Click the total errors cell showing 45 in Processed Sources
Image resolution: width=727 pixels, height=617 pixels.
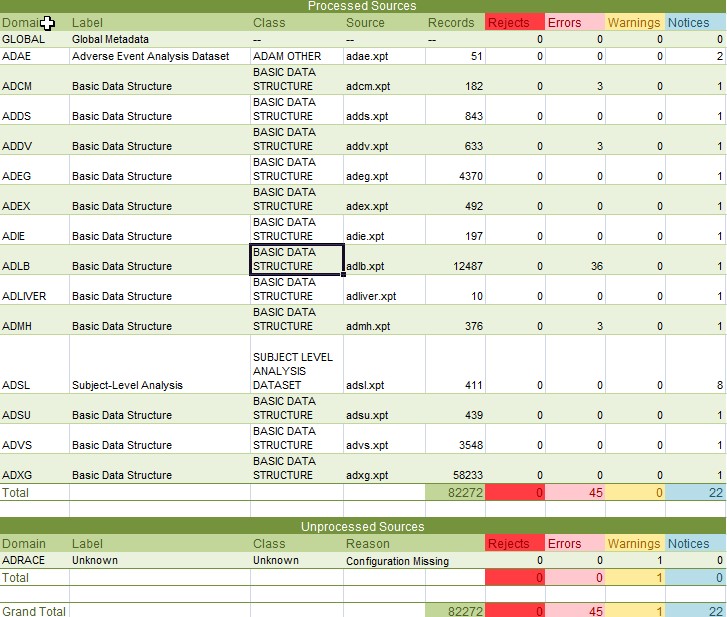tap(575, 492)
